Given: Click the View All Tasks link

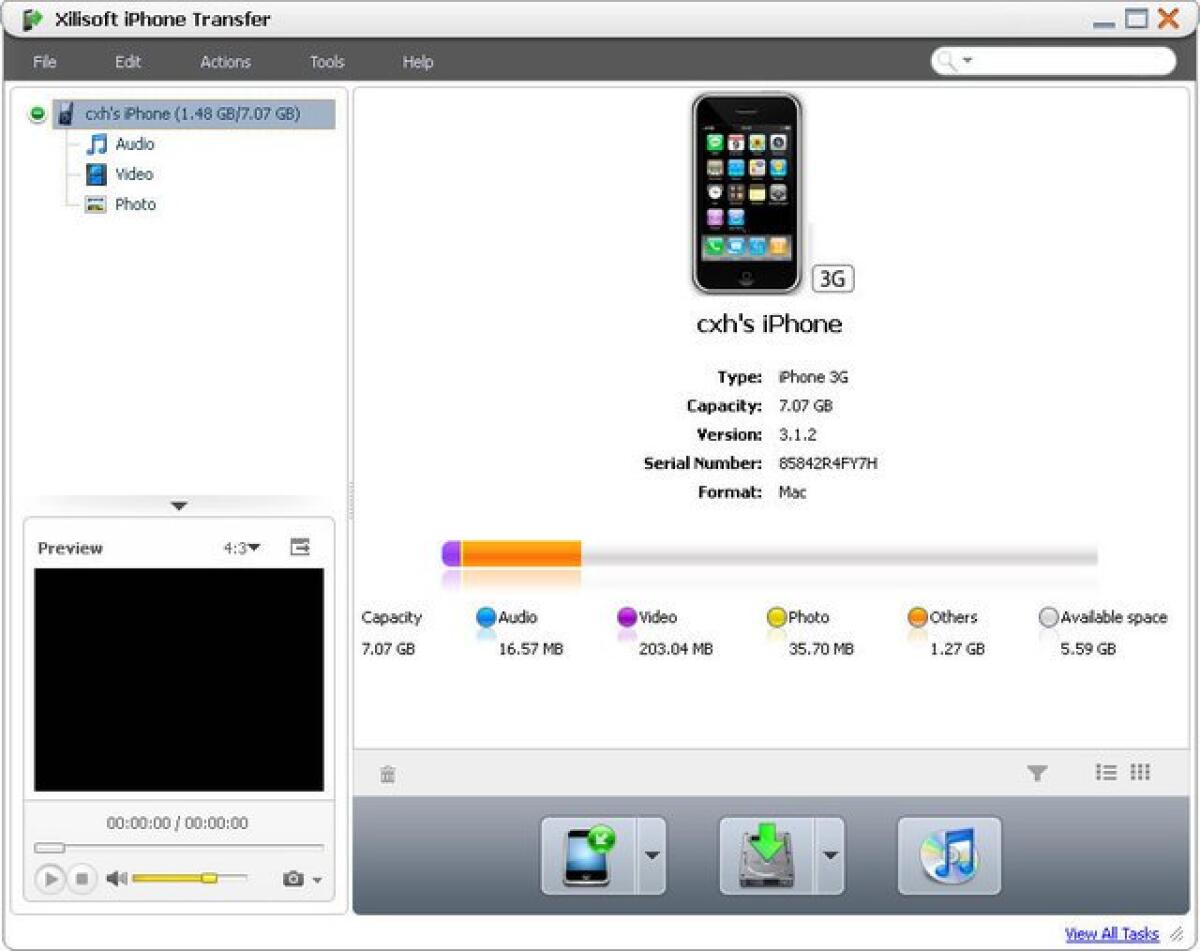Looking at the screenshot, I should (x=1113, y=934).
